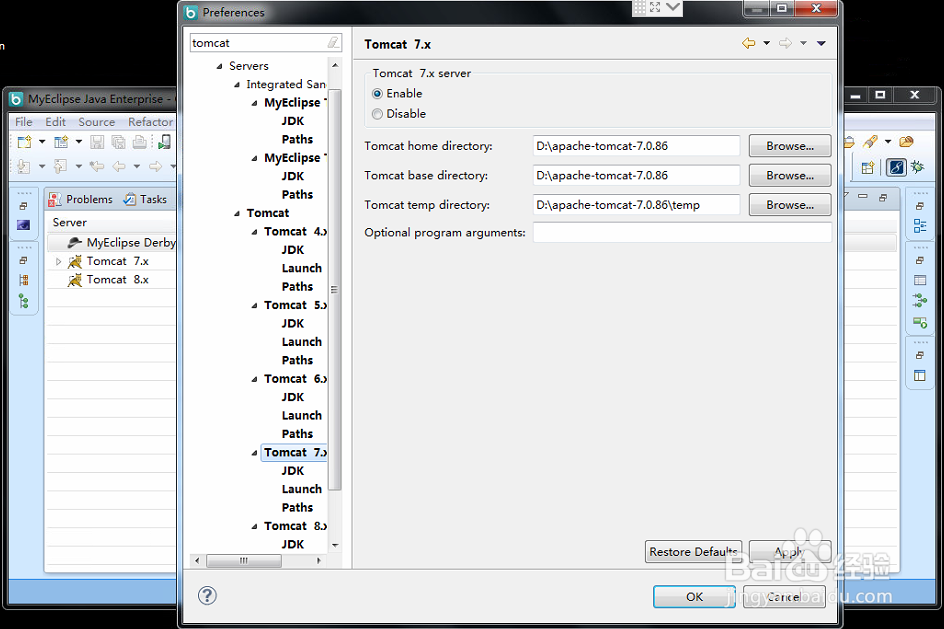Viewport: 944px width, 629px height.
Task: Click the Previous Annotation icon in MyEclipse toolbar
Action: click(x=60, y=166)
